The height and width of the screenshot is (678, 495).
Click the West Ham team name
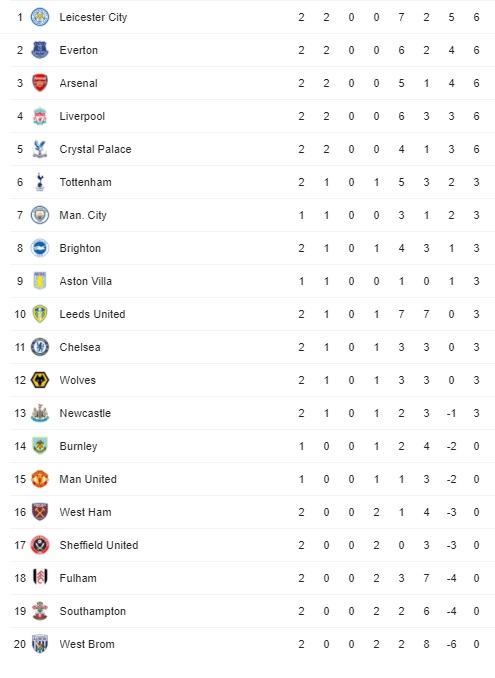[x=86, y=512]
